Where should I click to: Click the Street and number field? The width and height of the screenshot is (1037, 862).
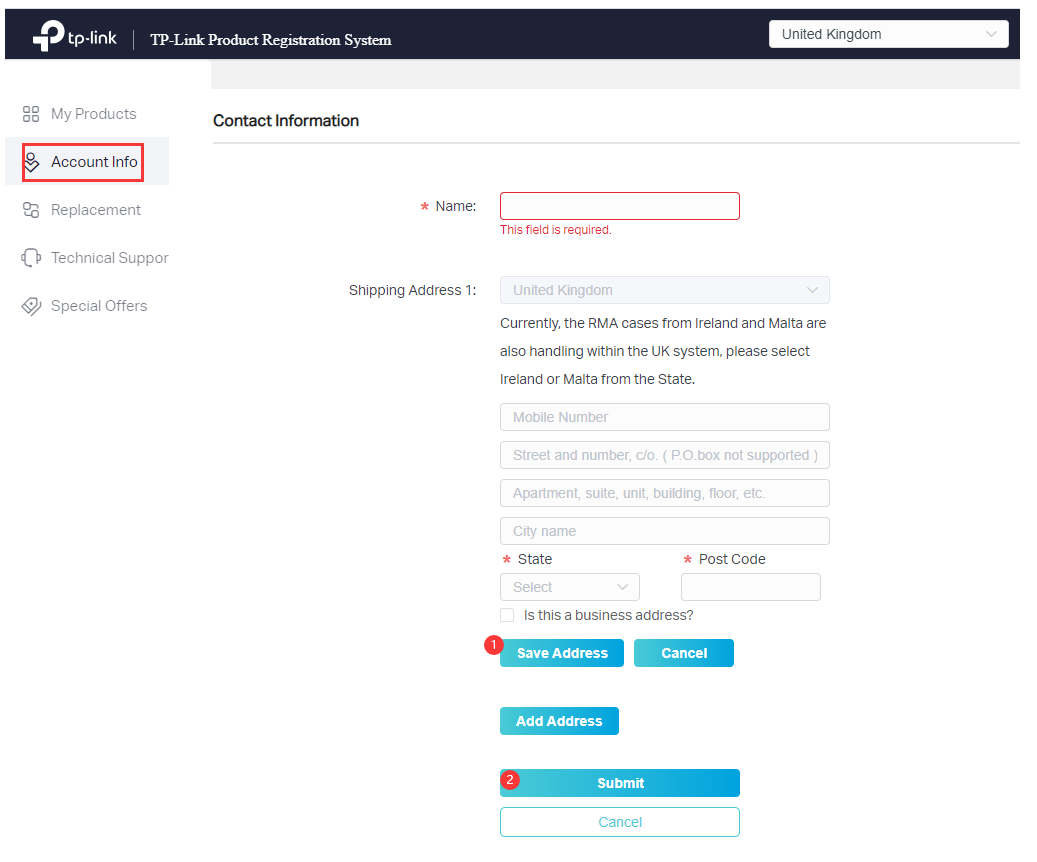(x=664, y=455)
